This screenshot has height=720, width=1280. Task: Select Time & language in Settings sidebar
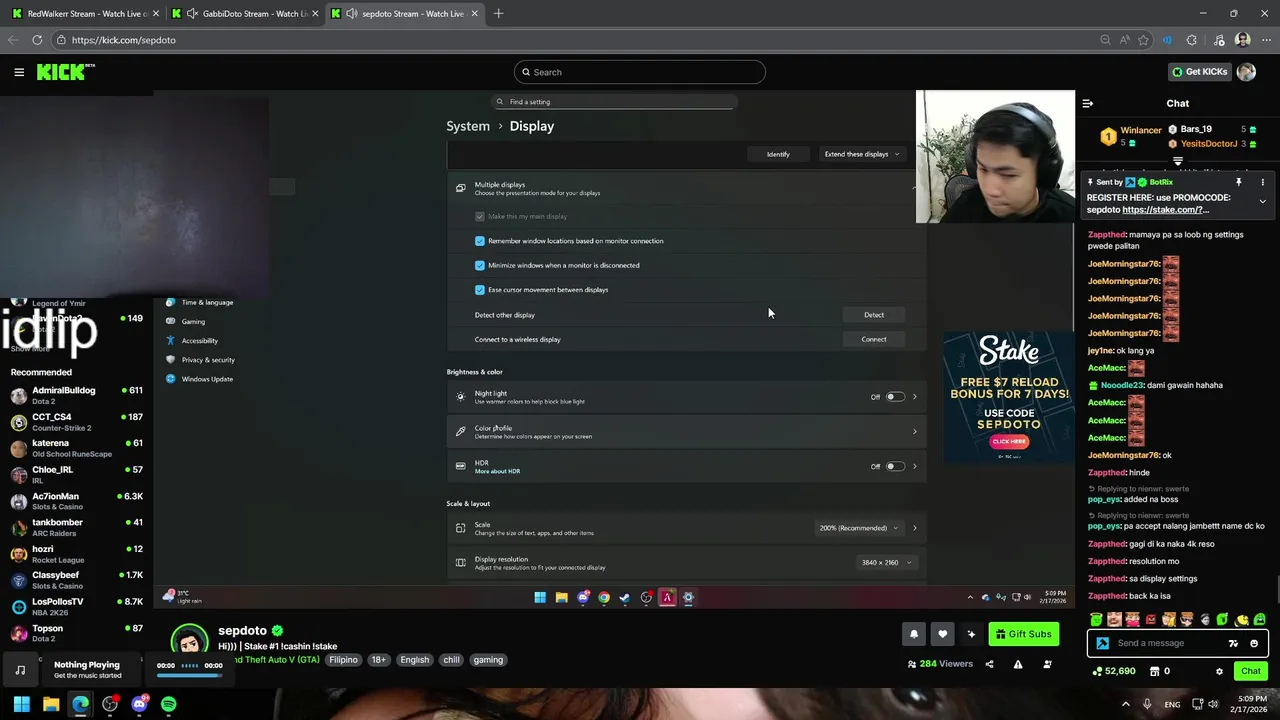(x=207, y=302)
